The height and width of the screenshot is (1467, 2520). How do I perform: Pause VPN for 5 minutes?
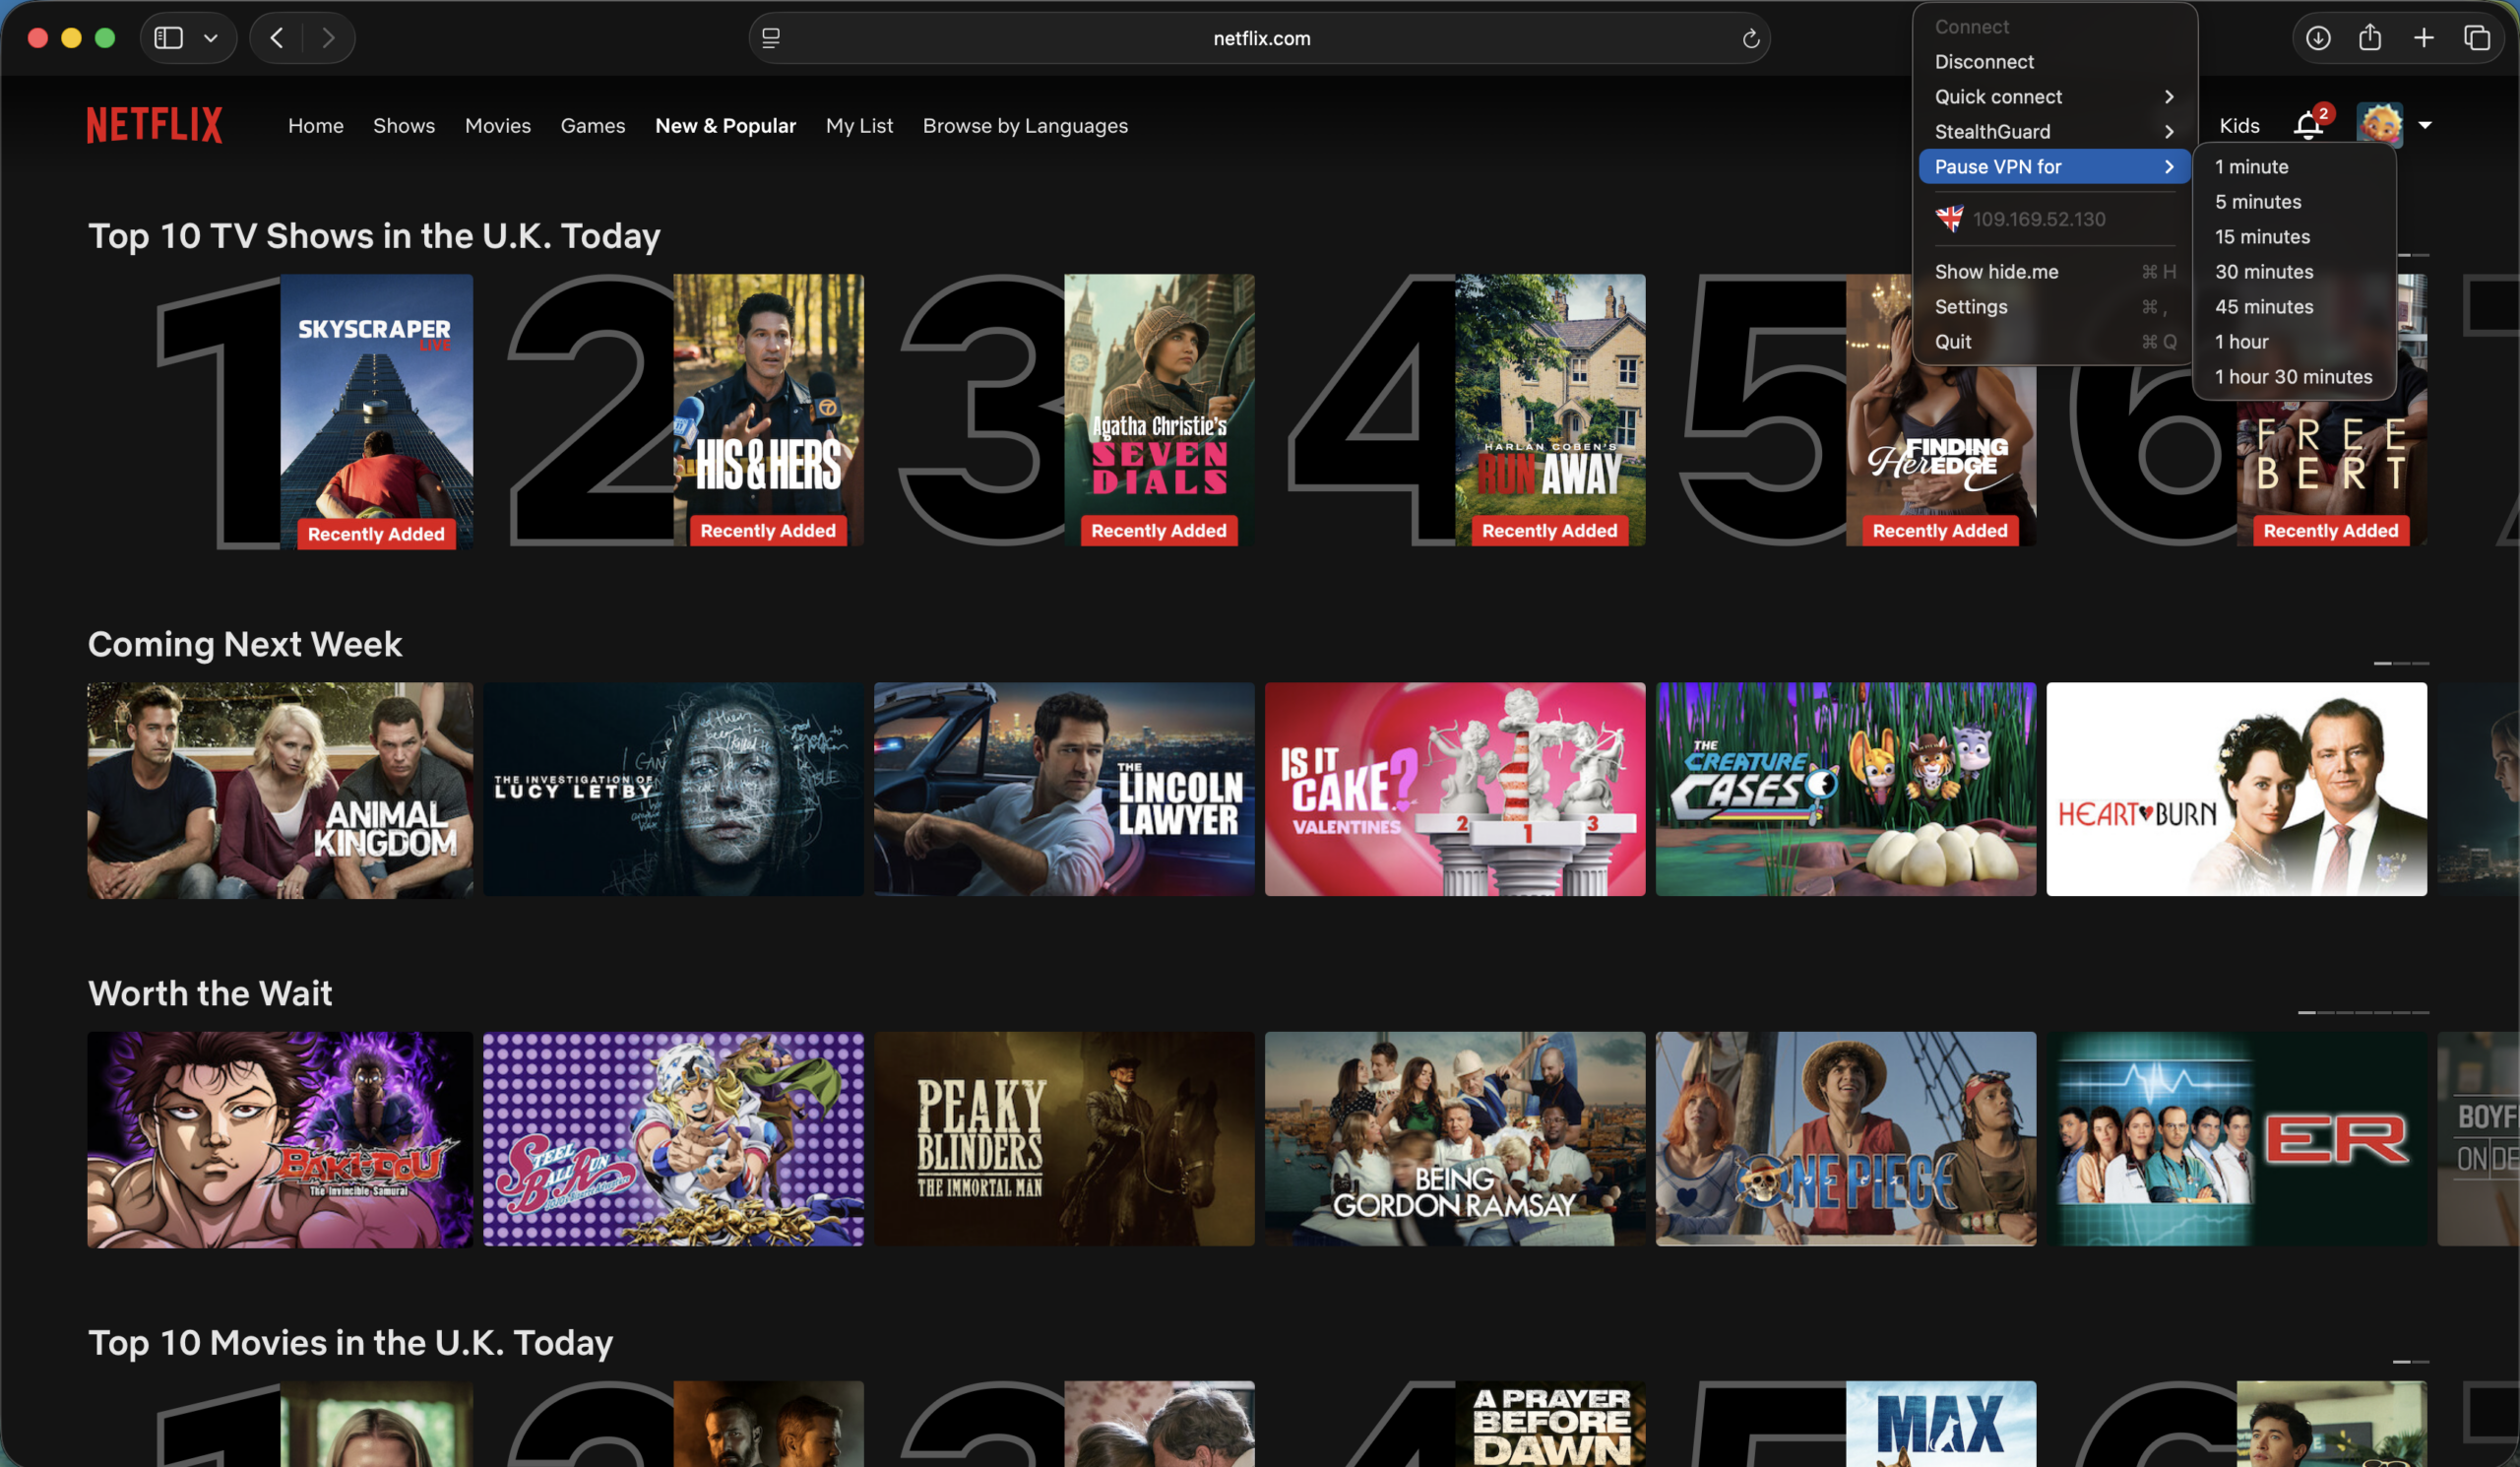tap(2294, 202)
